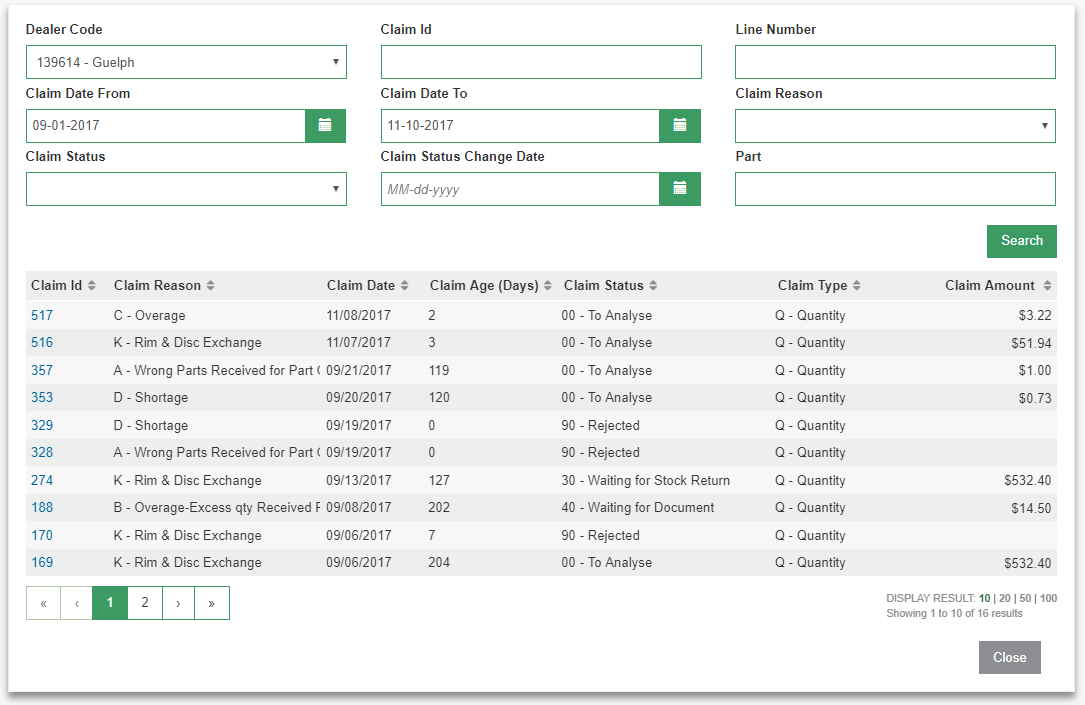View claim 170

click(42, 535)
